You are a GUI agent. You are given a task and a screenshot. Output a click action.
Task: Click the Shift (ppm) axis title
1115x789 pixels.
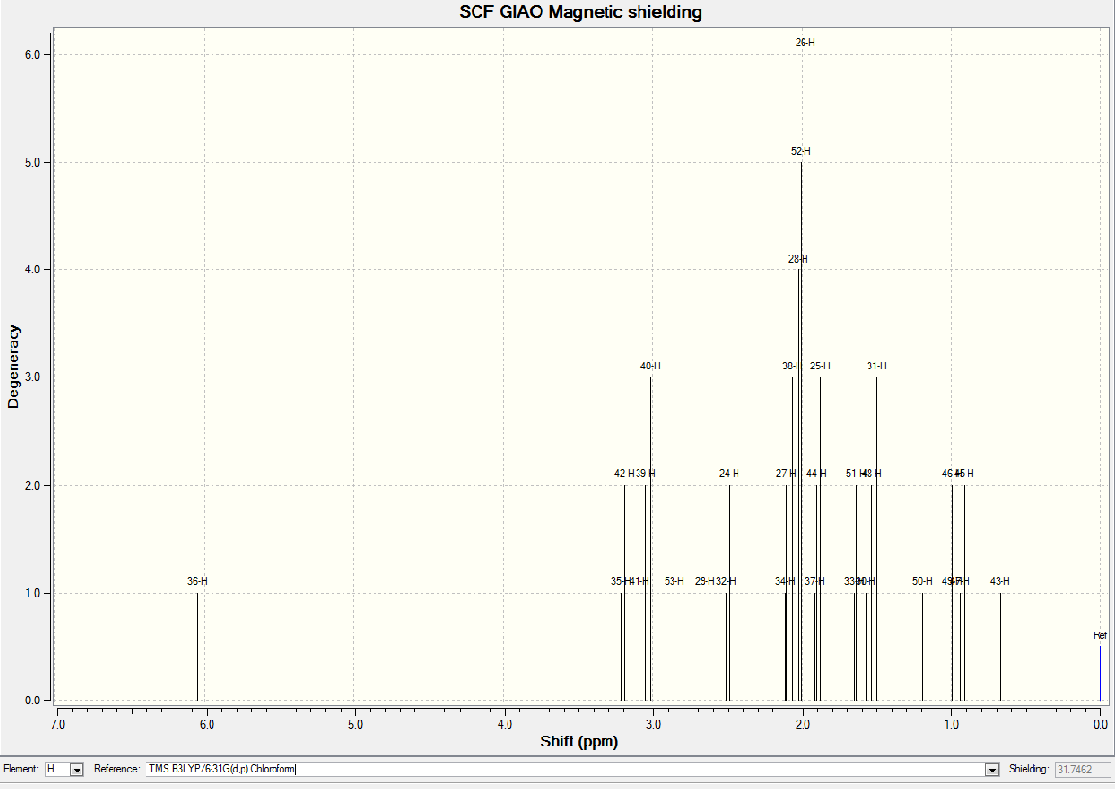[x=579, y=741]
